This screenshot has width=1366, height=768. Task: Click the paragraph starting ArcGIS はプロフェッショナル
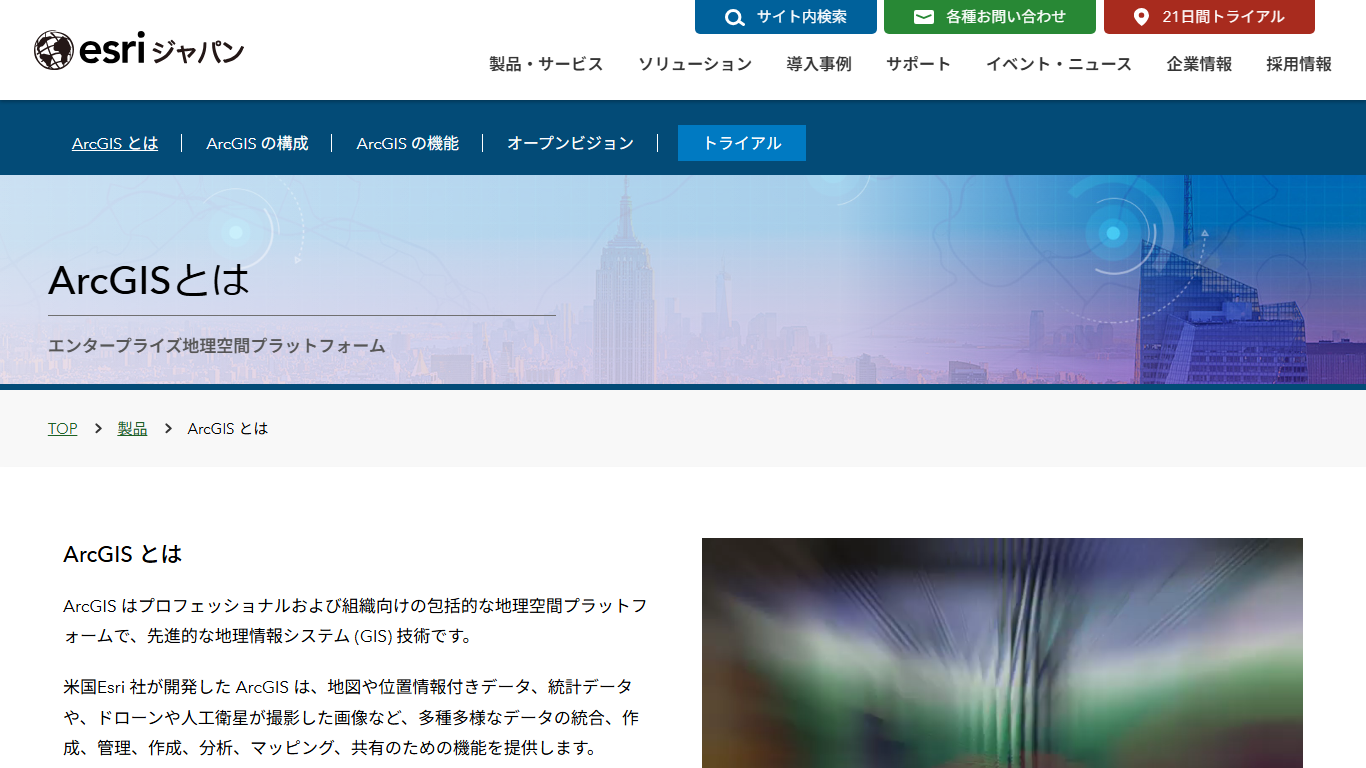tap(356, 621)
